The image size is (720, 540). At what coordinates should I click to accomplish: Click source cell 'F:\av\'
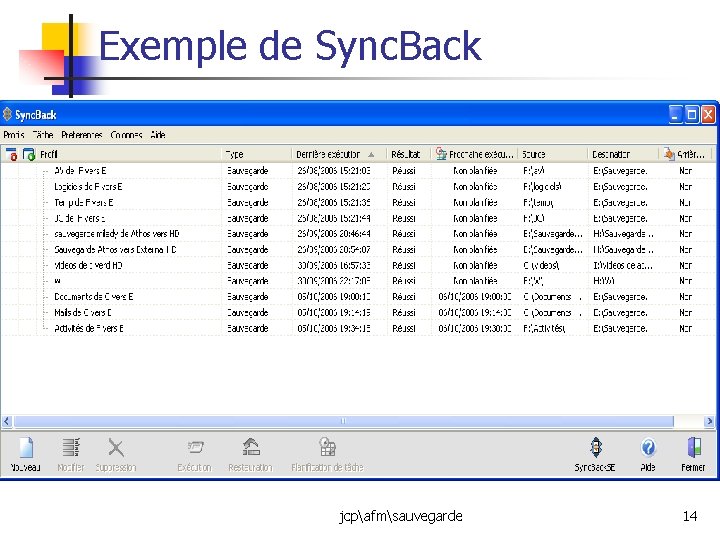[534, 171]
